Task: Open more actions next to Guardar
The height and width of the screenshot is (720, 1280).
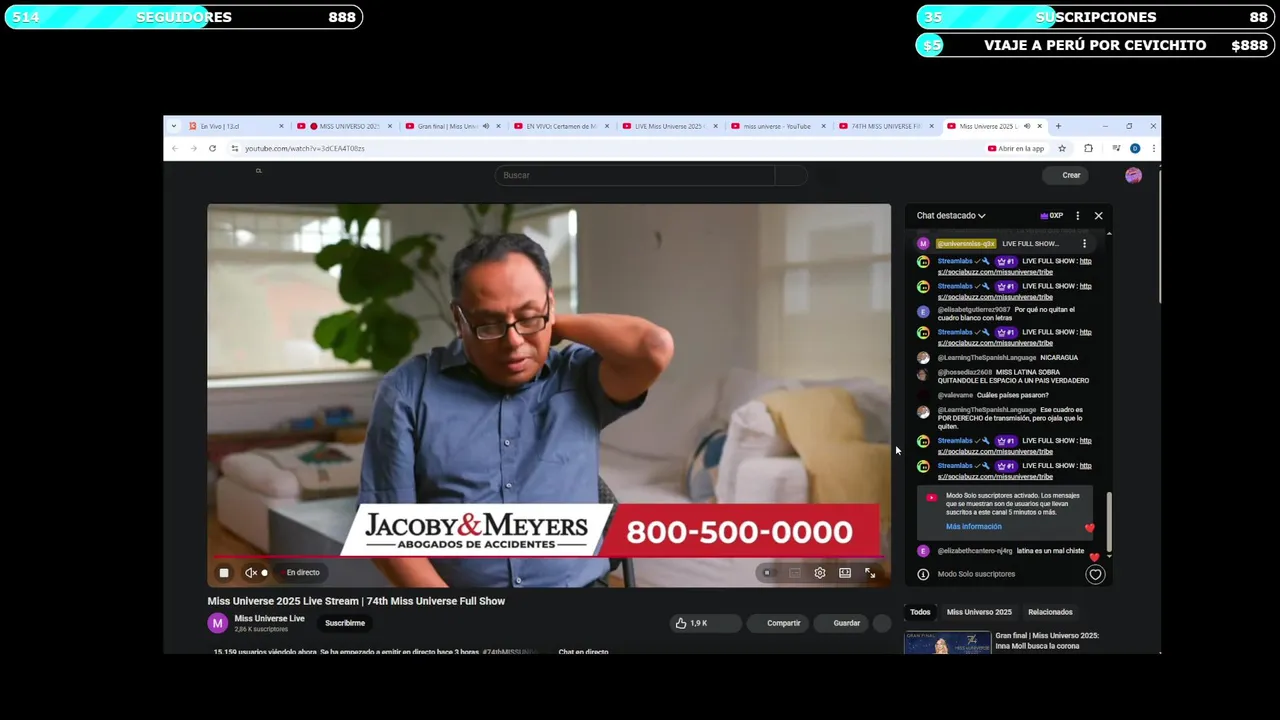Action: [882, 623]
